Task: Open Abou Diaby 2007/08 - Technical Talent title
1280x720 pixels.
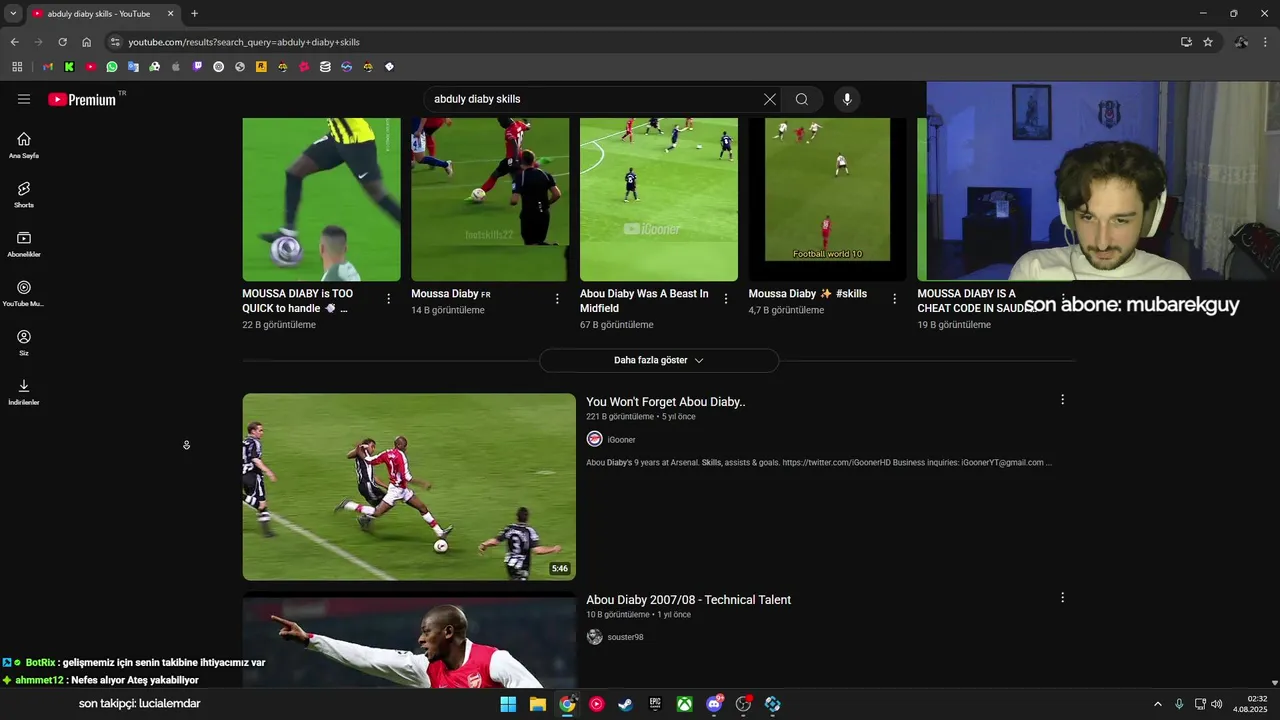Action: 688,600
